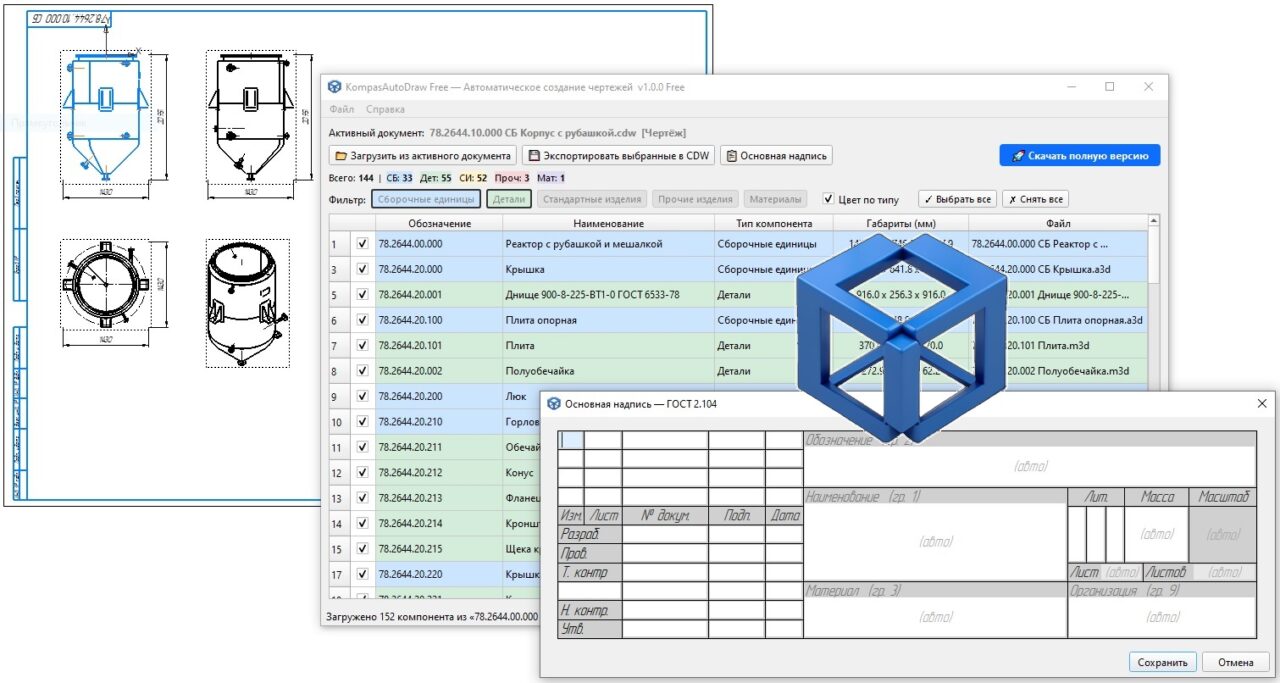Image resolution: width=1280 pixels, height=683 pixels.
Task: Click the folder icon to load from active document
Action: pyautogui.click(x=341, y=156)
